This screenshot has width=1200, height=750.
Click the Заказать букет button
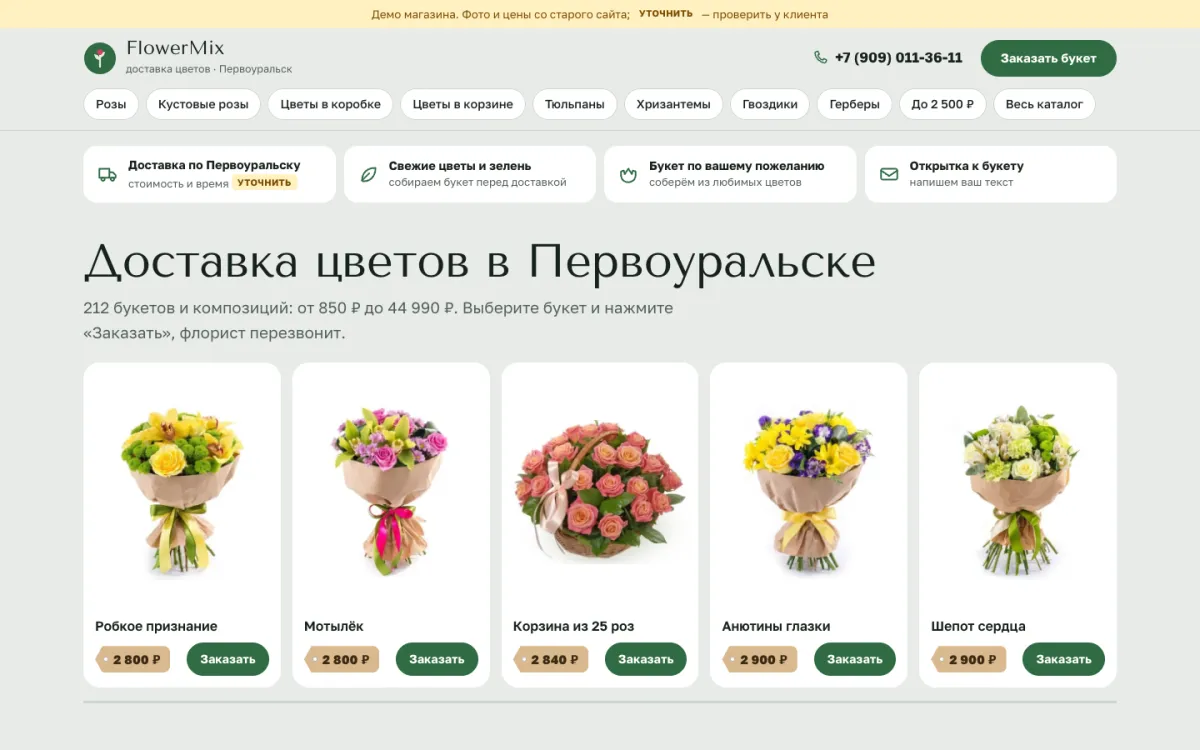(x=1048, y=58)
